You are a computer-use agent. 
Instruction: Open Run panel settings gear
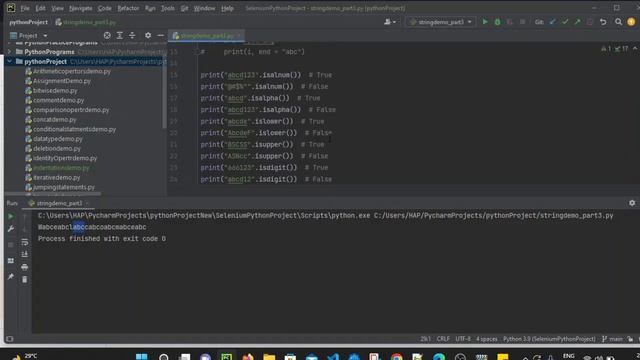tap(632, 203)
